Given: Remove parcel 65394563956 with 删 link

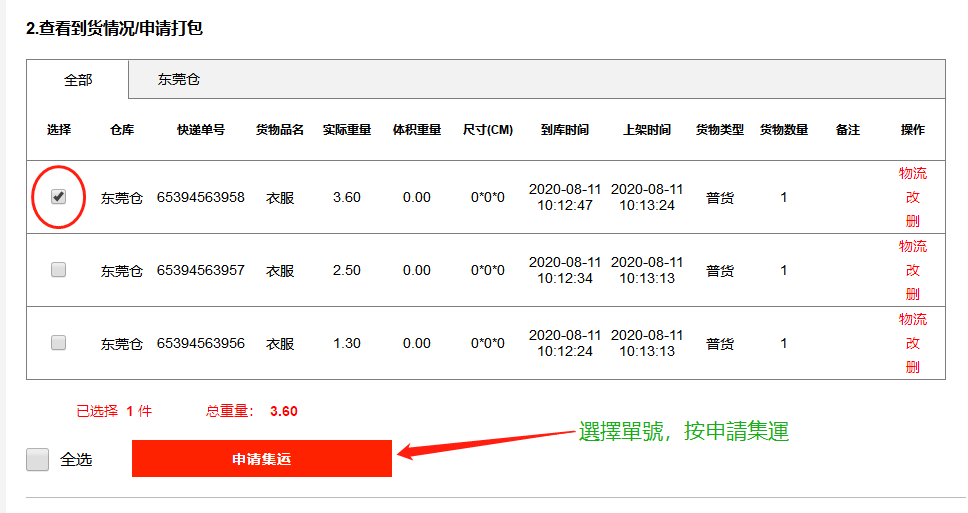Looking at the screenshot, I should pyautogui.click(x=912, y=367).
